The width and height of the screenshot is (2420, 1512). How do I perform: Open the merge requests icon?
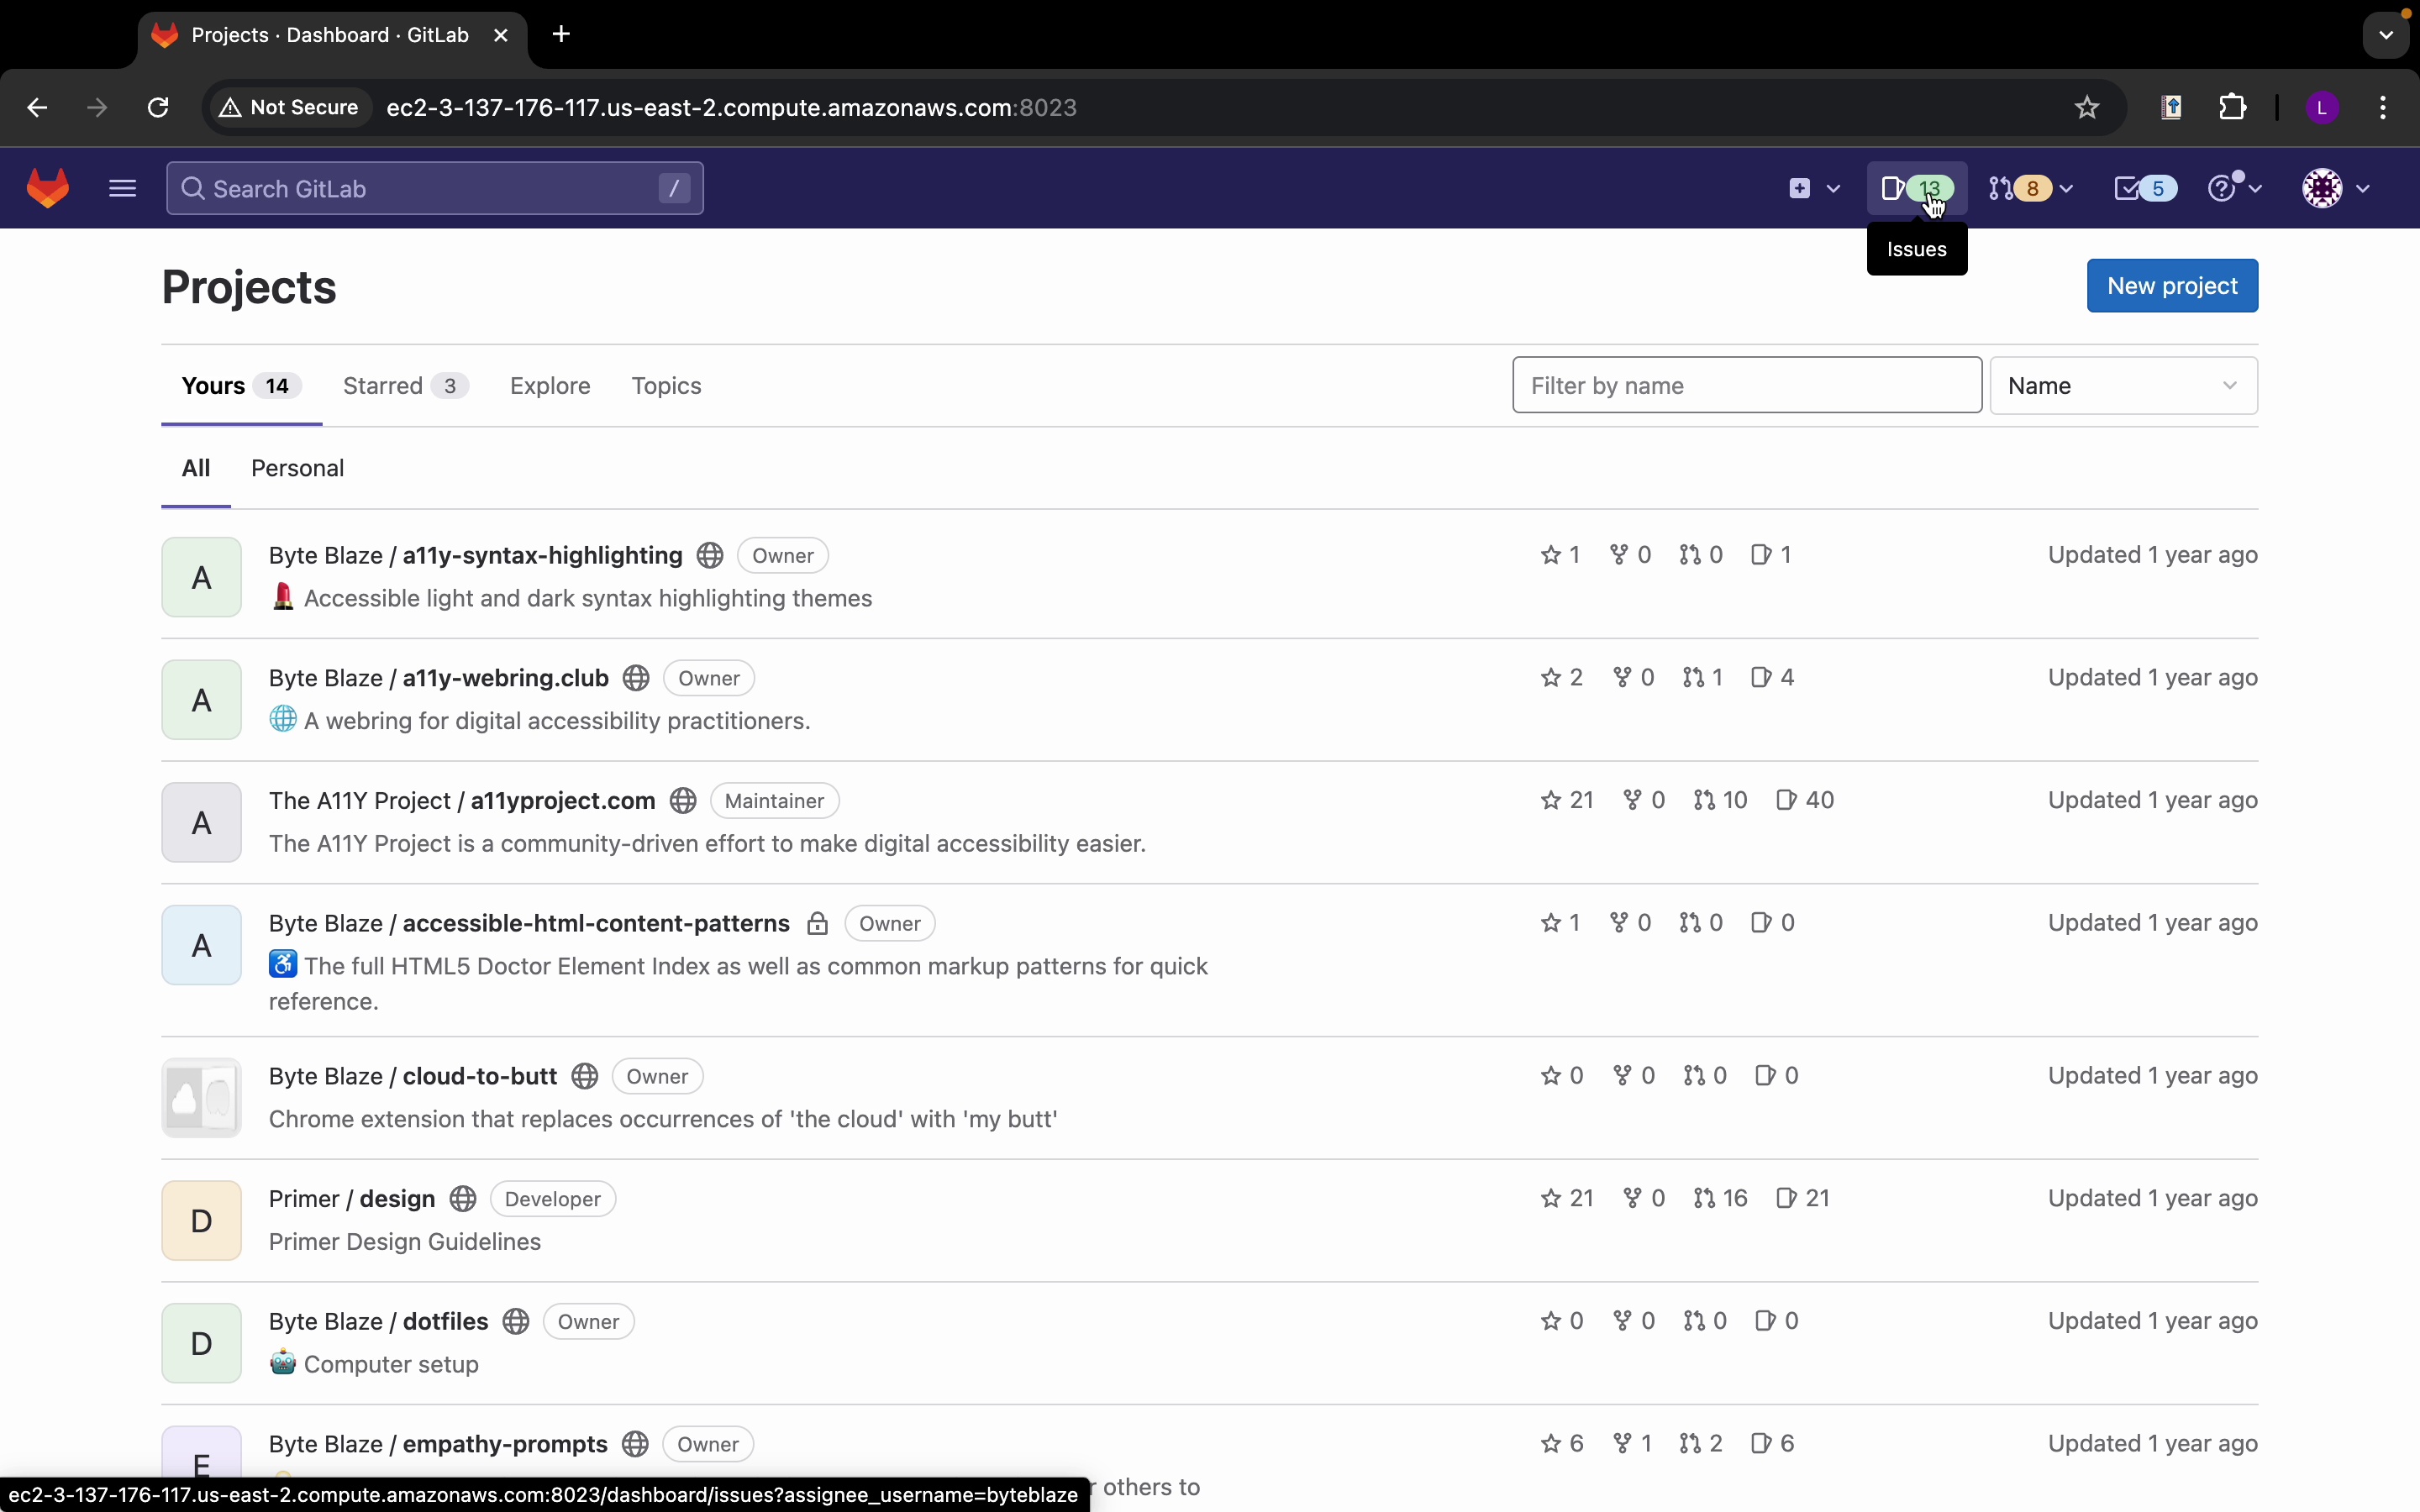click(x=2031, y=188)
